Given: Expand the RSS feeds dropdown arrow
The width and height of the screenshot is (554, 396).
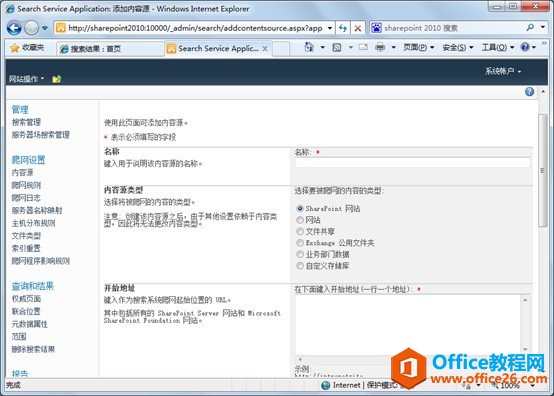Looking at the screenshot, I should pyautogui.click(x=350, y=47).
